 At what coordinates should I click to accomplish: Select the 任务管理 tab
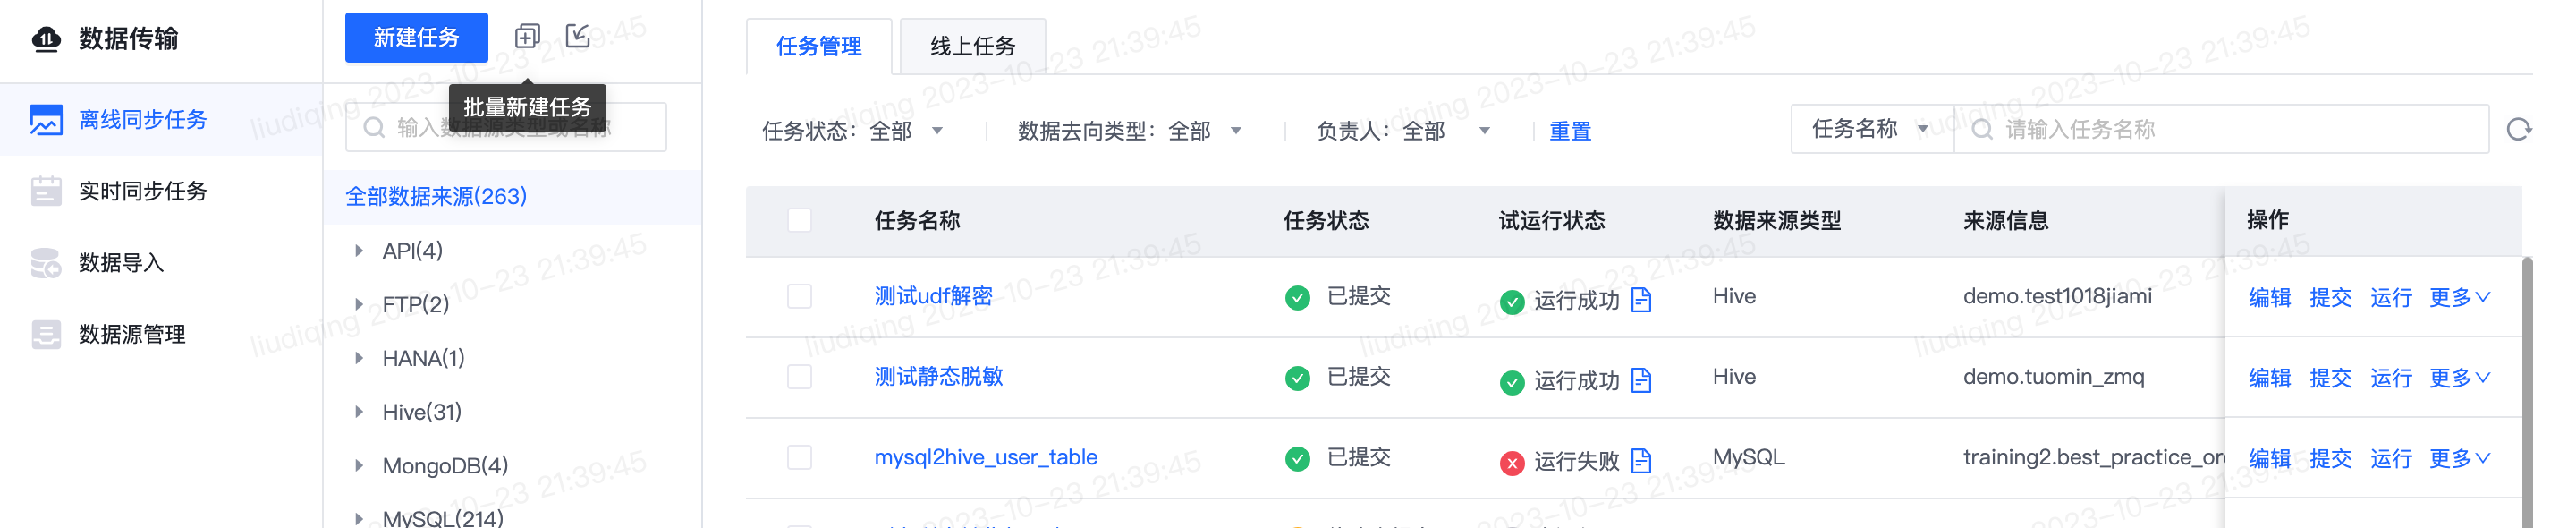(818, 46)
